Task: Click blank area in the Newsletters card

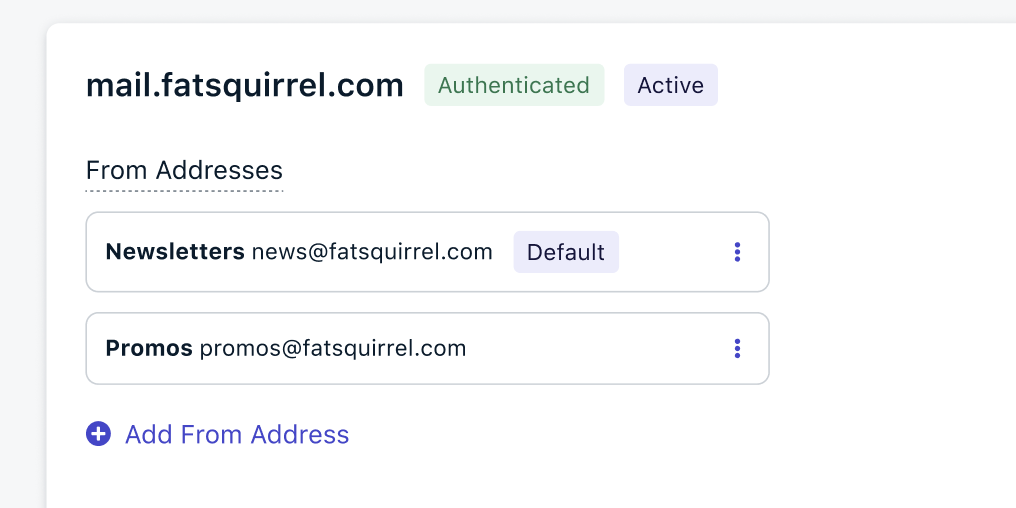Action: (x=674, y=252)
